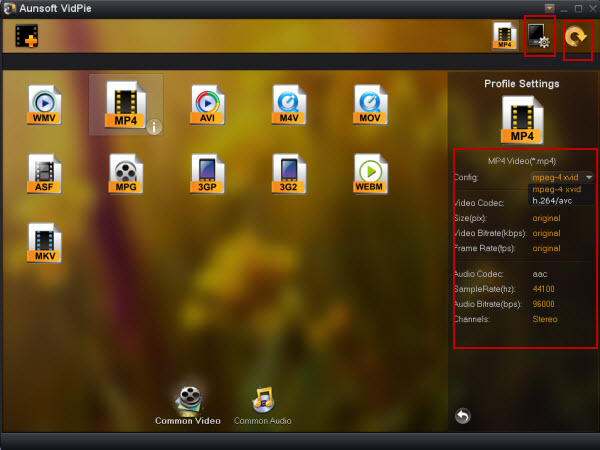Pick the AVI format icon
The height and width of the screenshot is (450, 600).
tap(207, 104)
